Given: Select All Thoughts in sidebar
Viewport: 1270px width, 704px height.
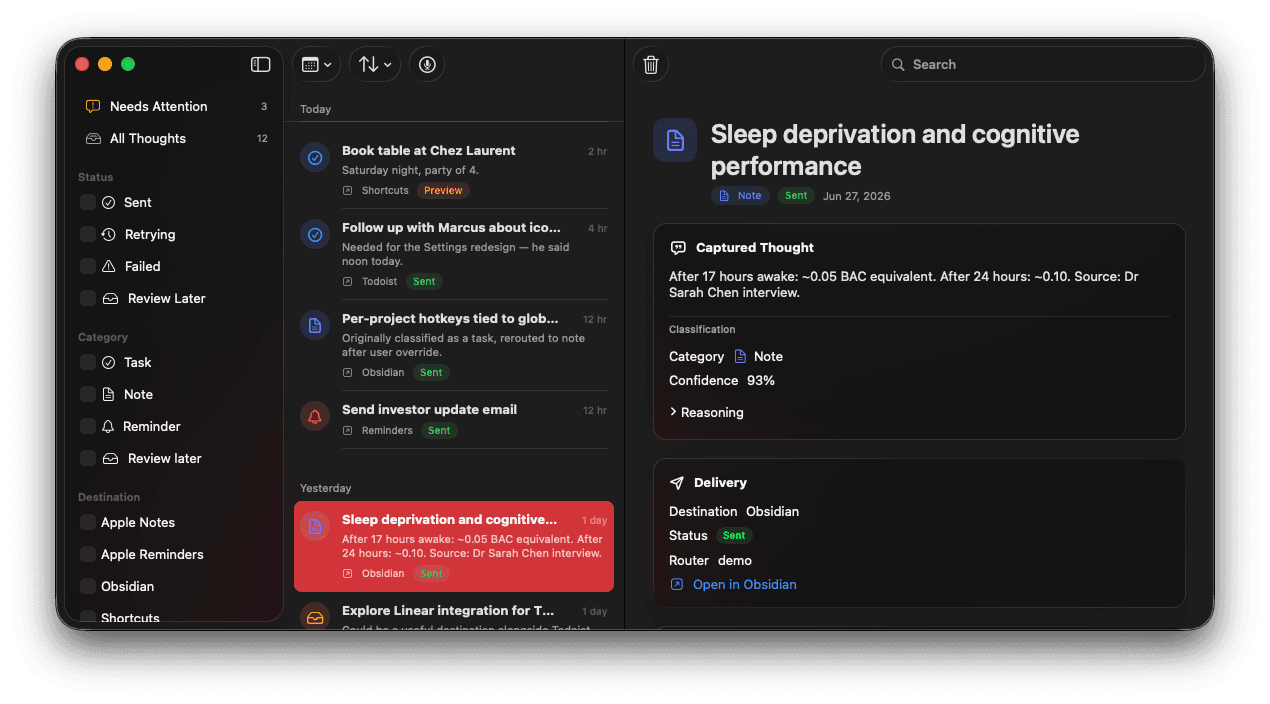Looking at the screenshot, I should click(175, 138).
